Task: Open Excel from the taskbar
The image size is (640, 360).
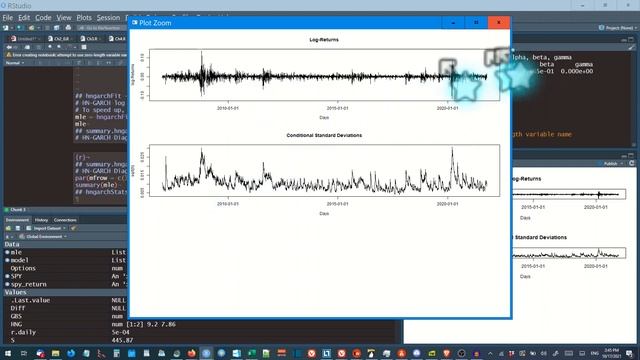Action: (x=252, y=353)
